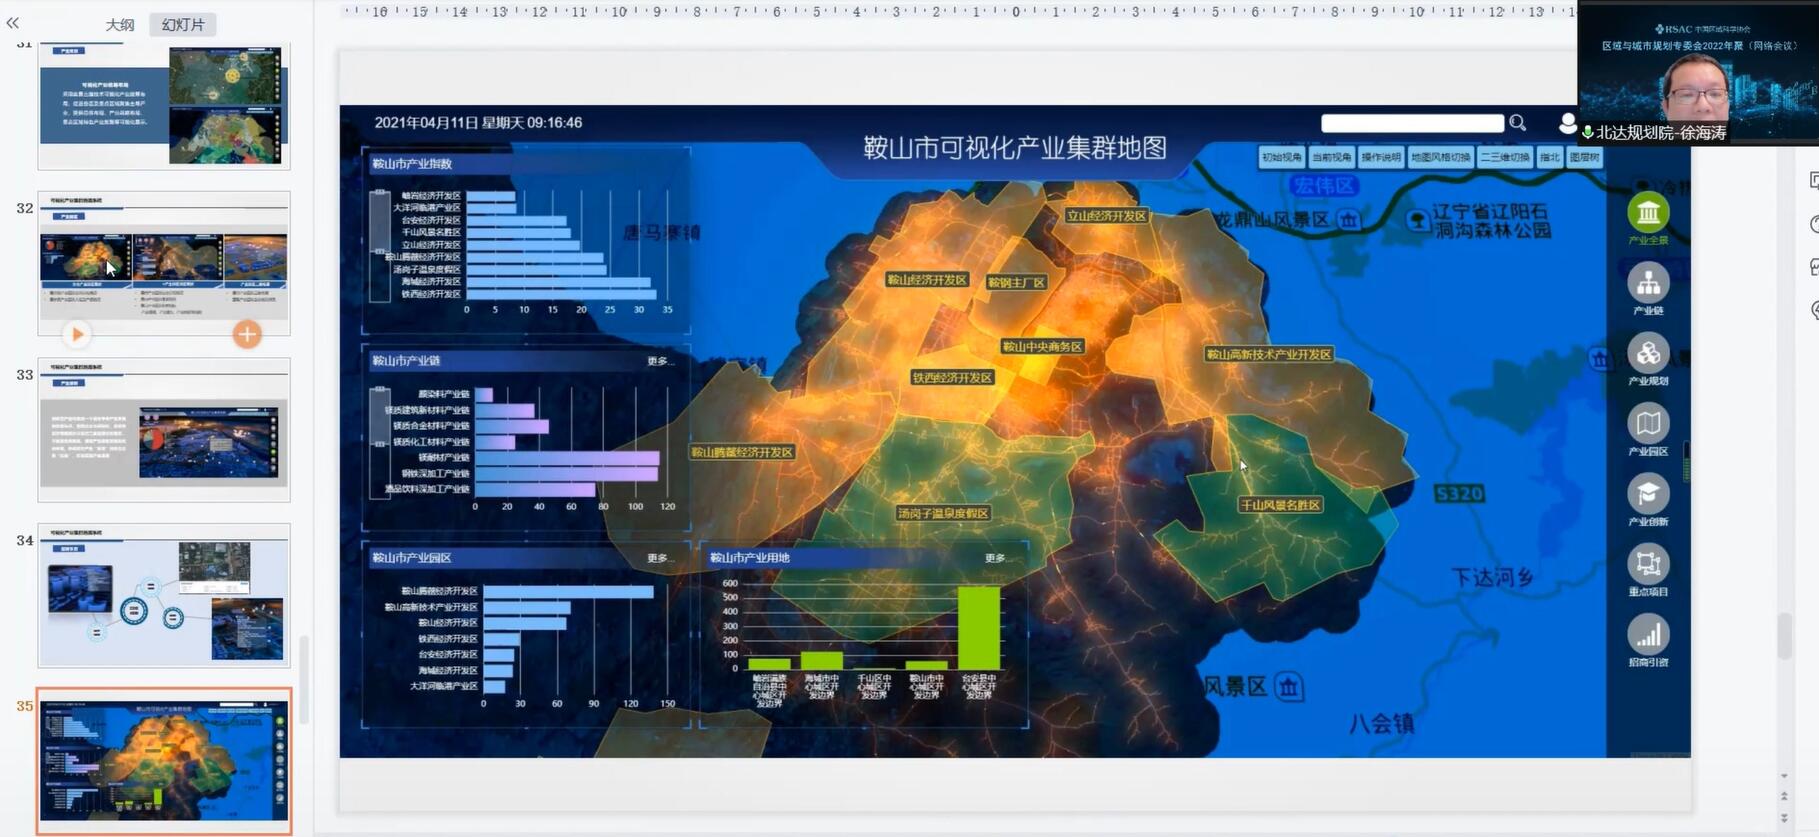This screenshot has width=1819, height=837.
Task: Click the main editor vertical scrollbar thumb
Action: point(1783,636)
